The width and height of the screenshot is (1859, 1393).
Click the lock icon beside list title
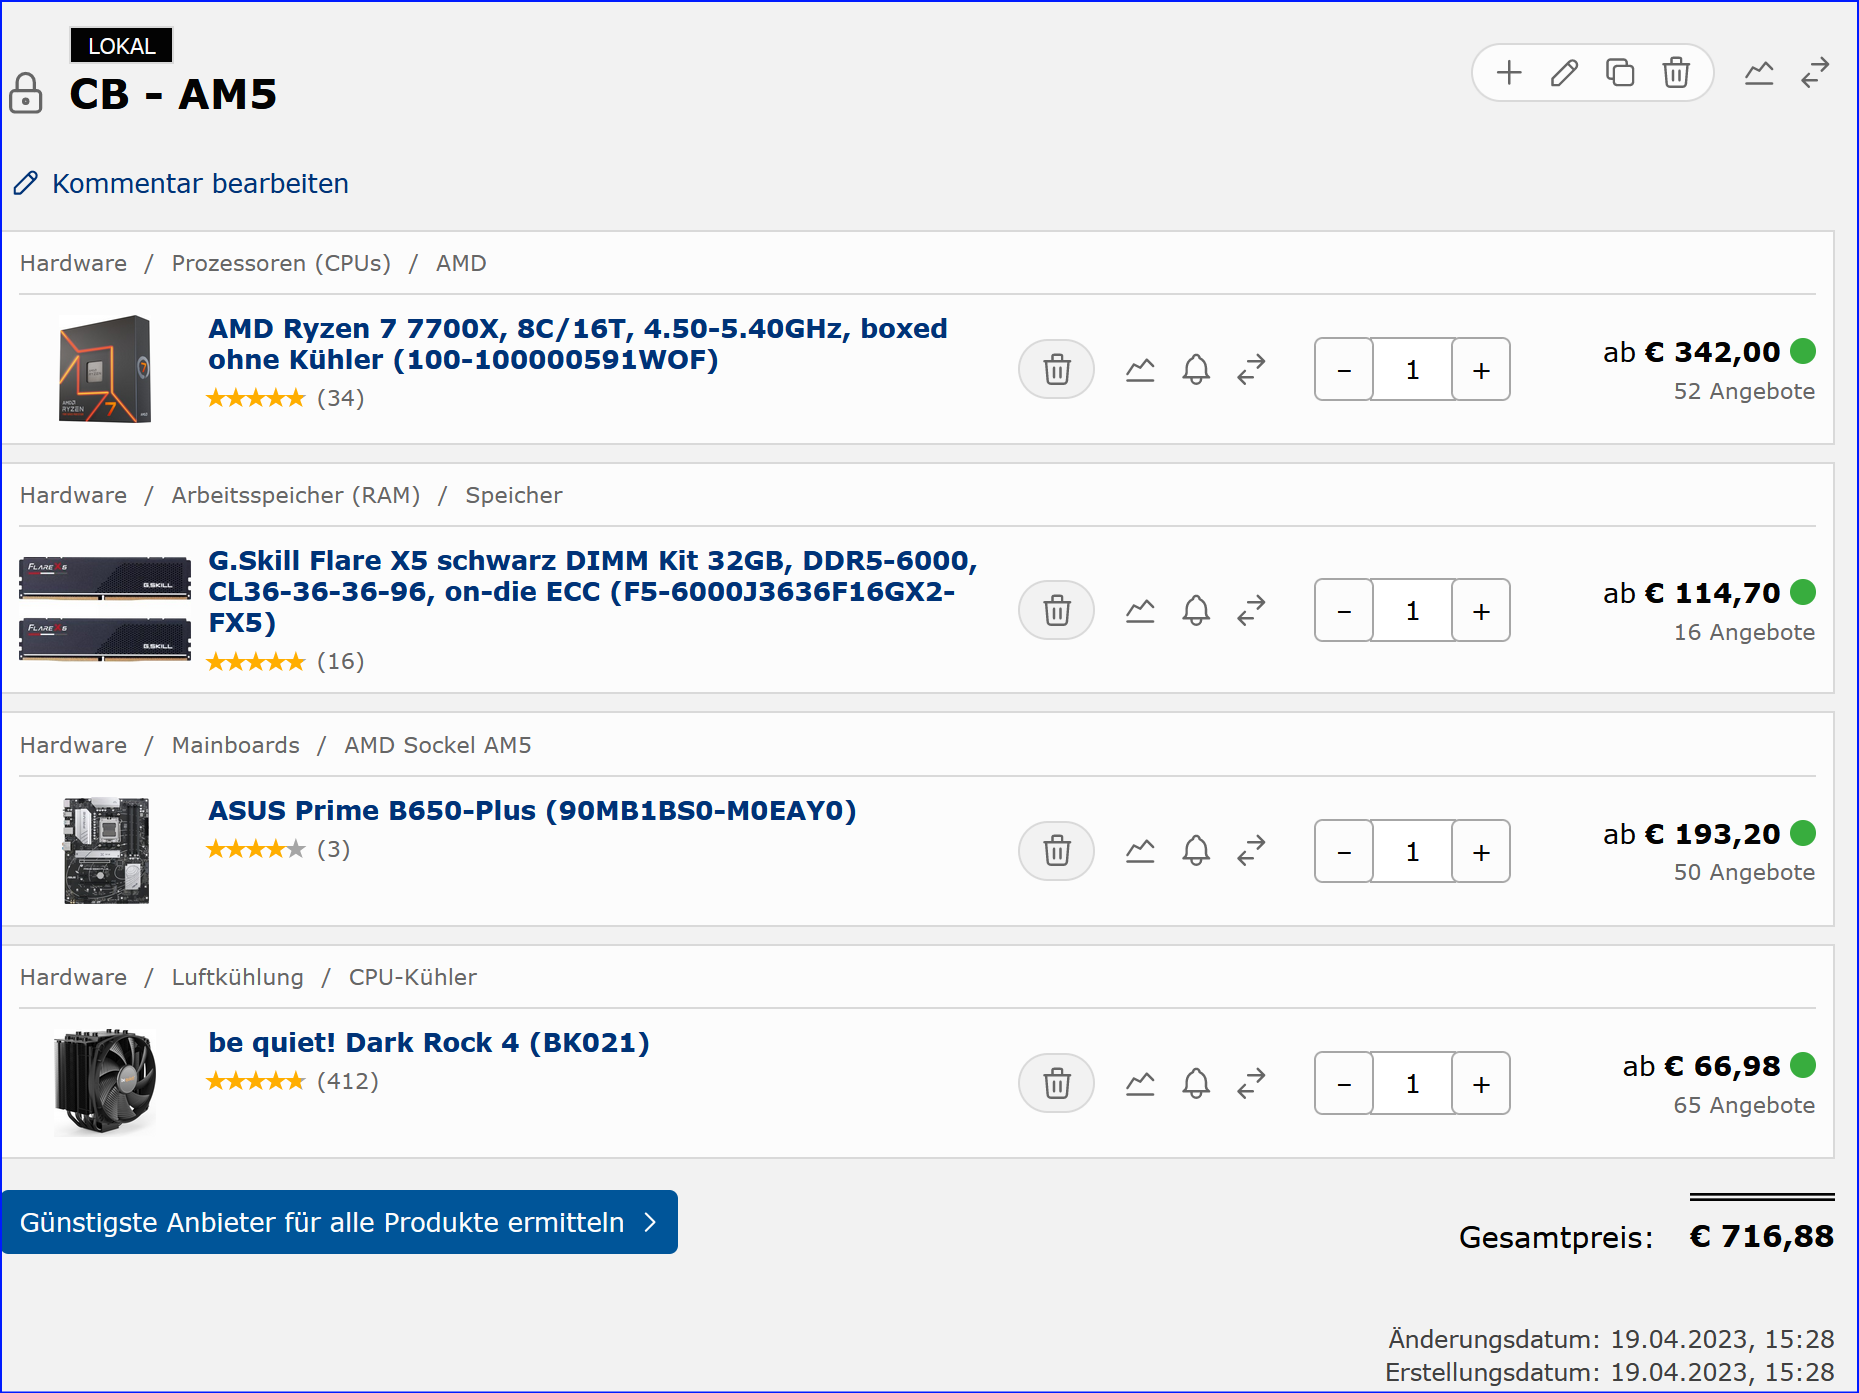26,93
